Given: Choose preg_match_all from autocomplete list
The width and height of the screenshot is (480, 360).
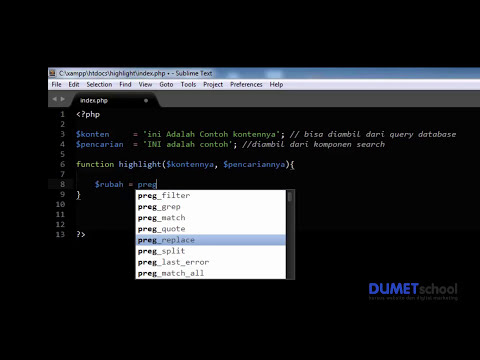Looking at the screenshot, I should coord(211,273).
